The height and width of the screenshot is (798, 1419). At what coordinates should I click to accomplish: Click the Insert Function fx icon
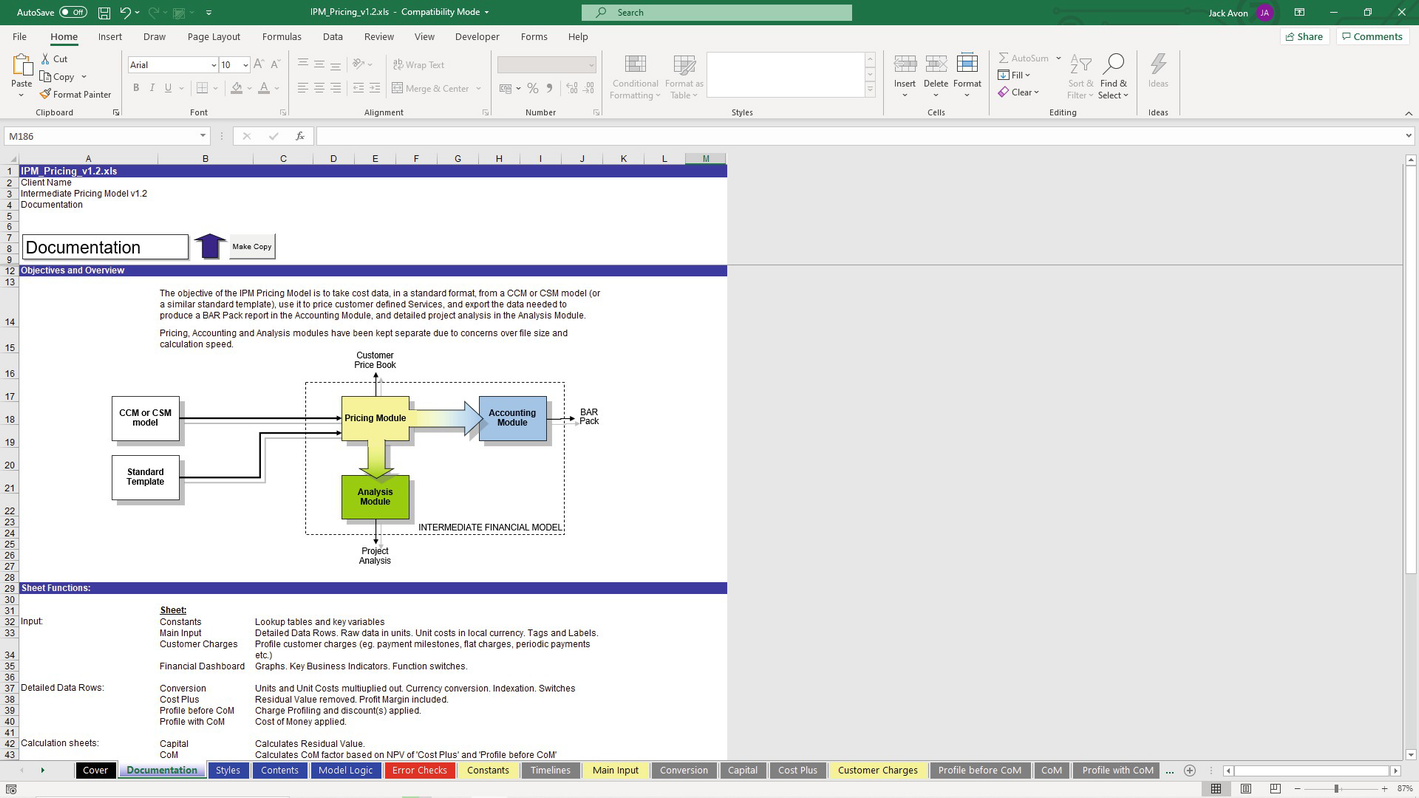point(300,136)
